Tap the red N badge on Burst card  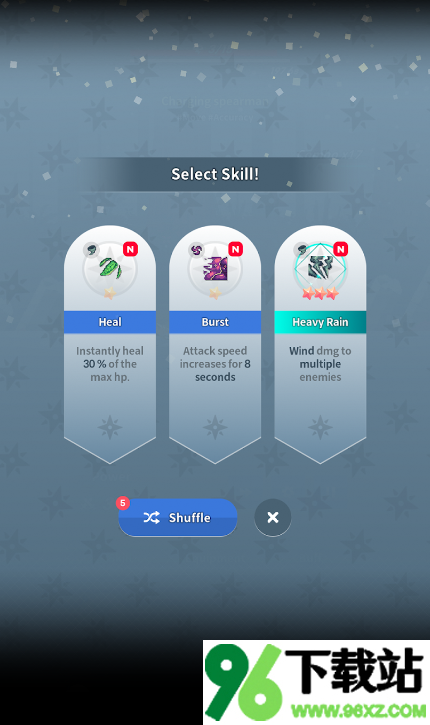[236, 249]
